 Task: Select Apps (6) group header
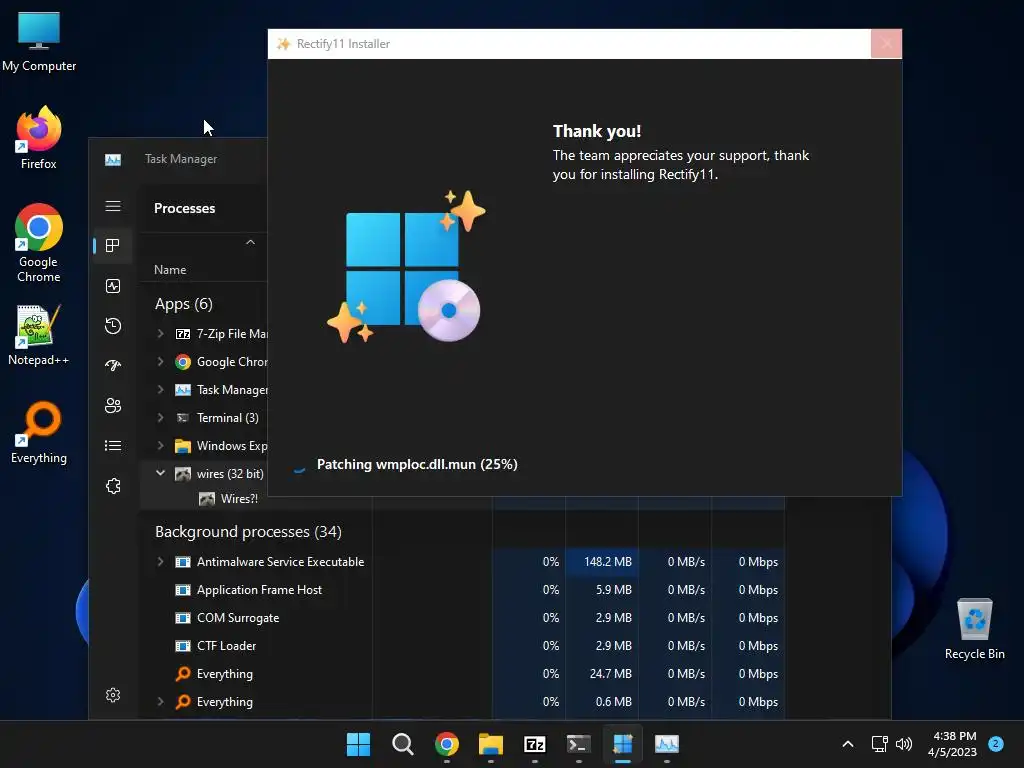(x=184, y=304)
